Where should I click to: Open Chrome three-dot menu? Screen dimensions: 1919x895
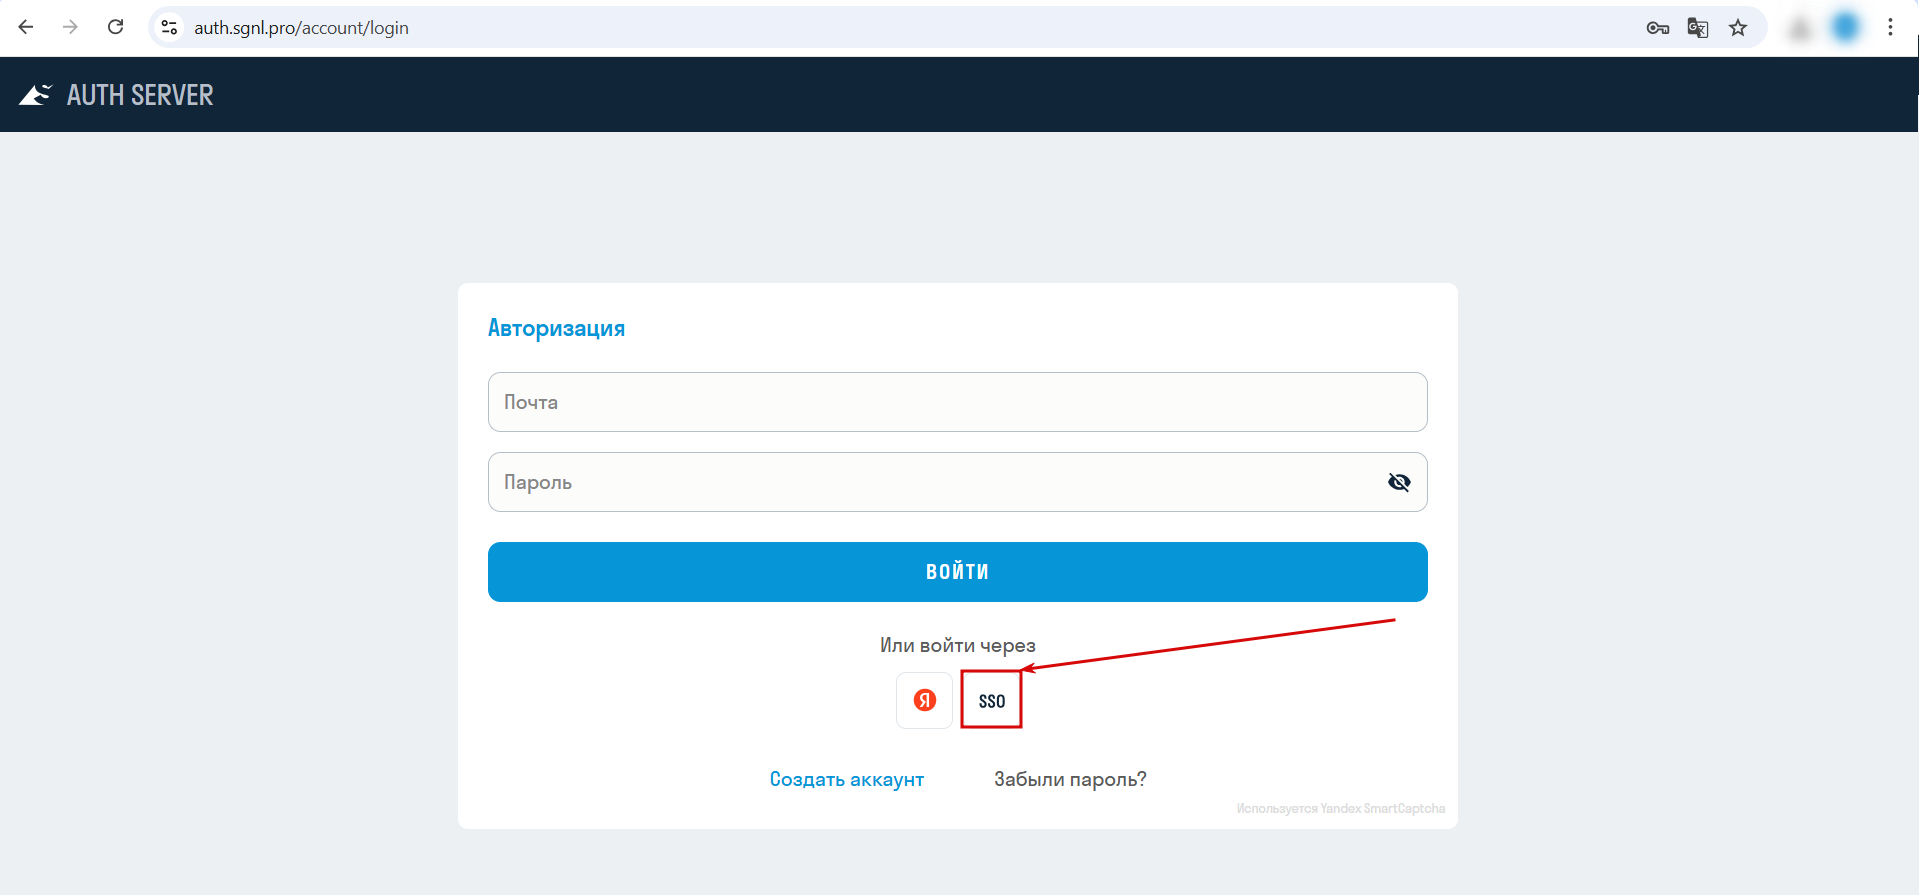(1890, 27)
